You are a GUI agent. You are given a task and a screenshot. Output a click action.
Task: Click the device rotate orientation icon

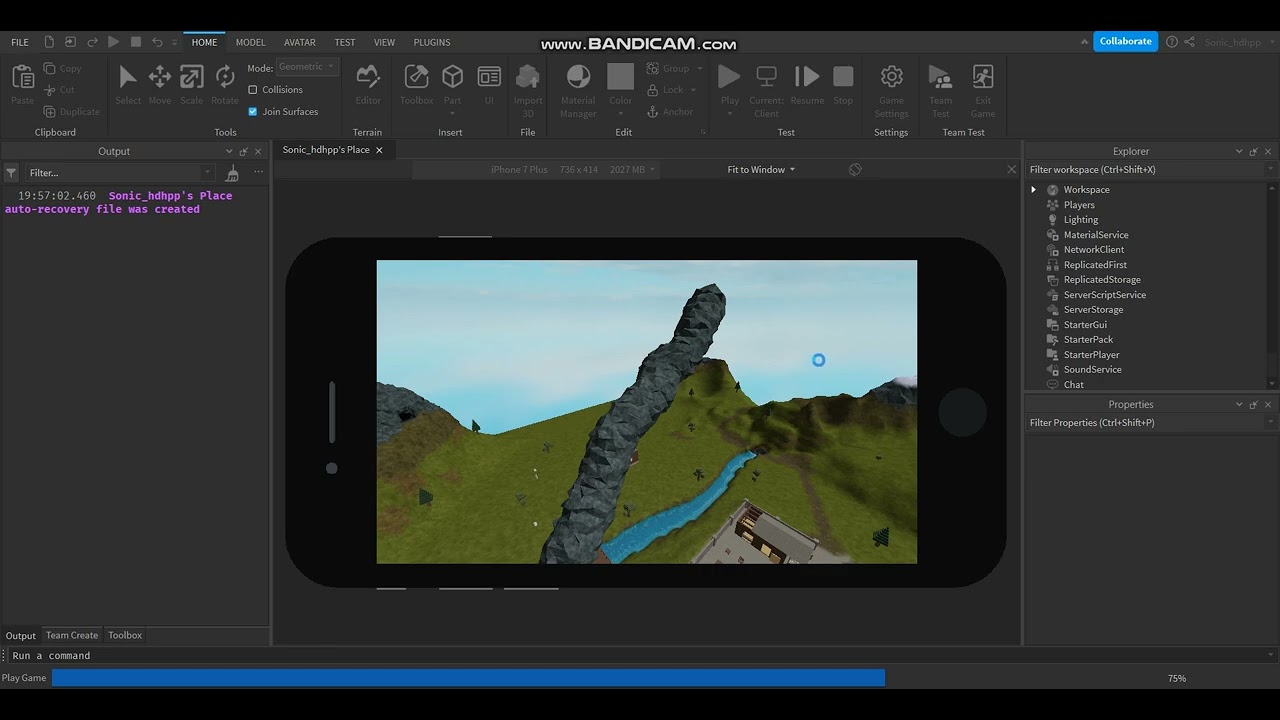tap(855, 170)
